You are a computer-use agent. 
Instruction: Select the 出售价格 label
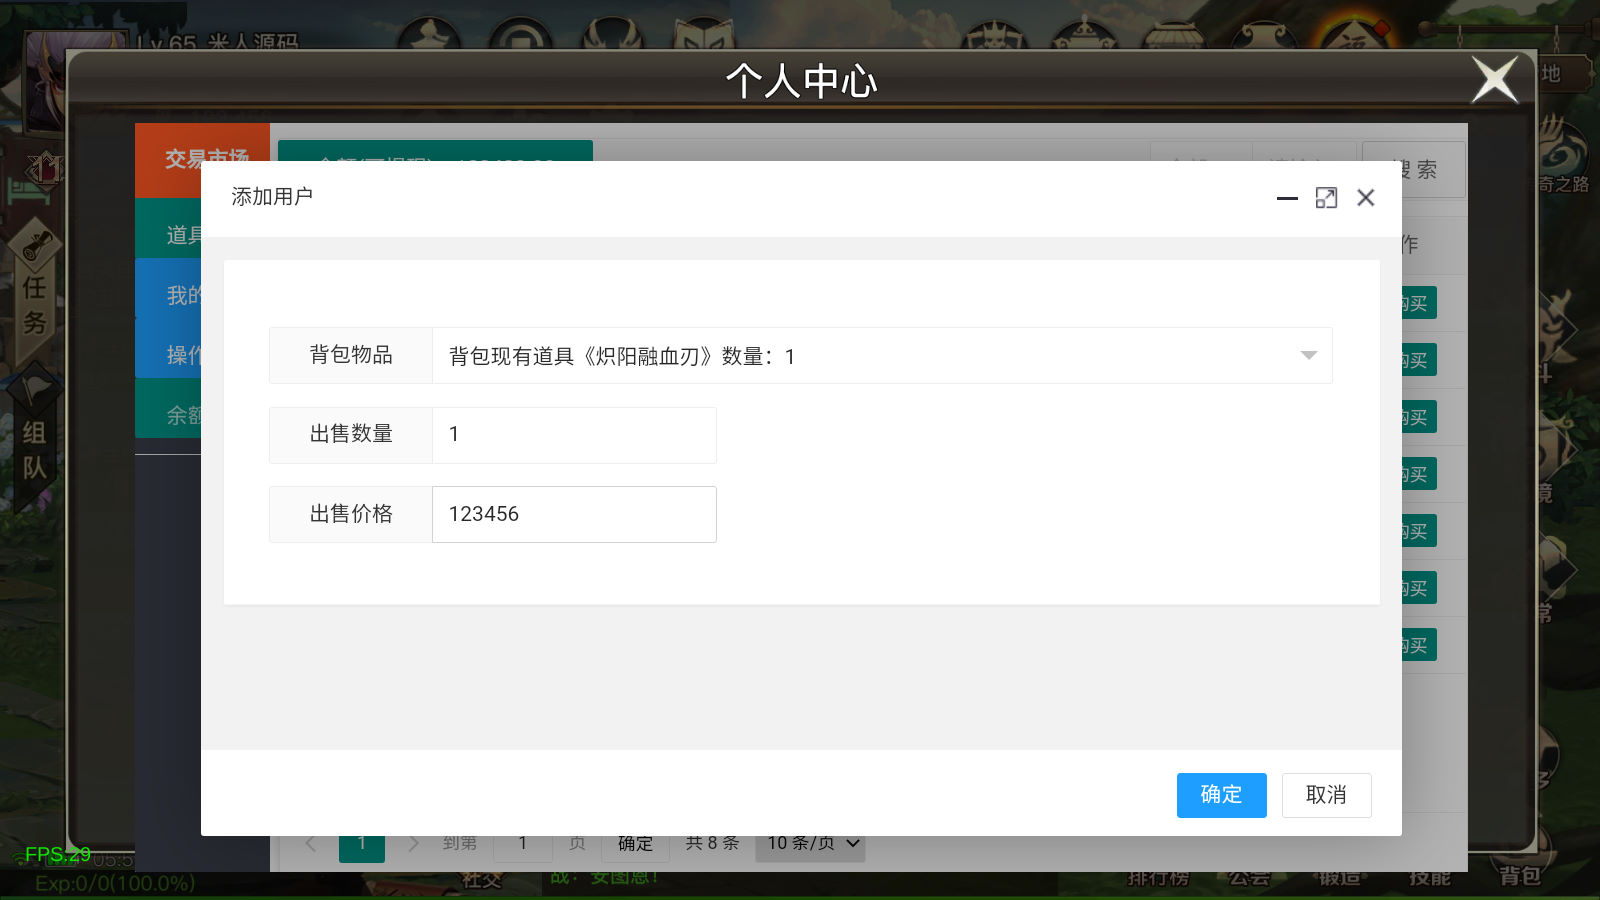351,514
